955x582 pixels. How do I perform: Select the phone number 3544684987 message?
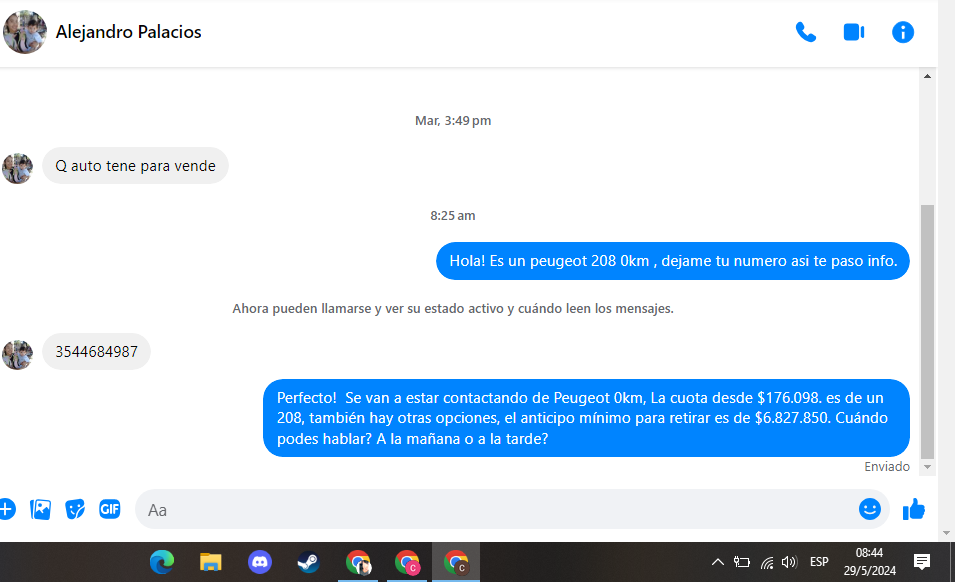(x=96, y=351)
